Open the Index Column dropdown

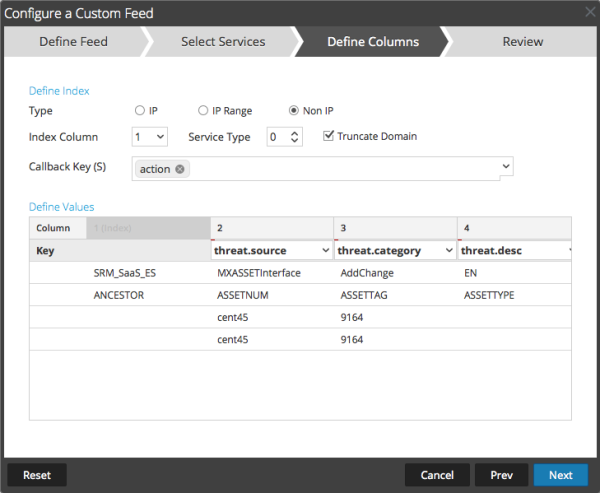click(149, 137)
